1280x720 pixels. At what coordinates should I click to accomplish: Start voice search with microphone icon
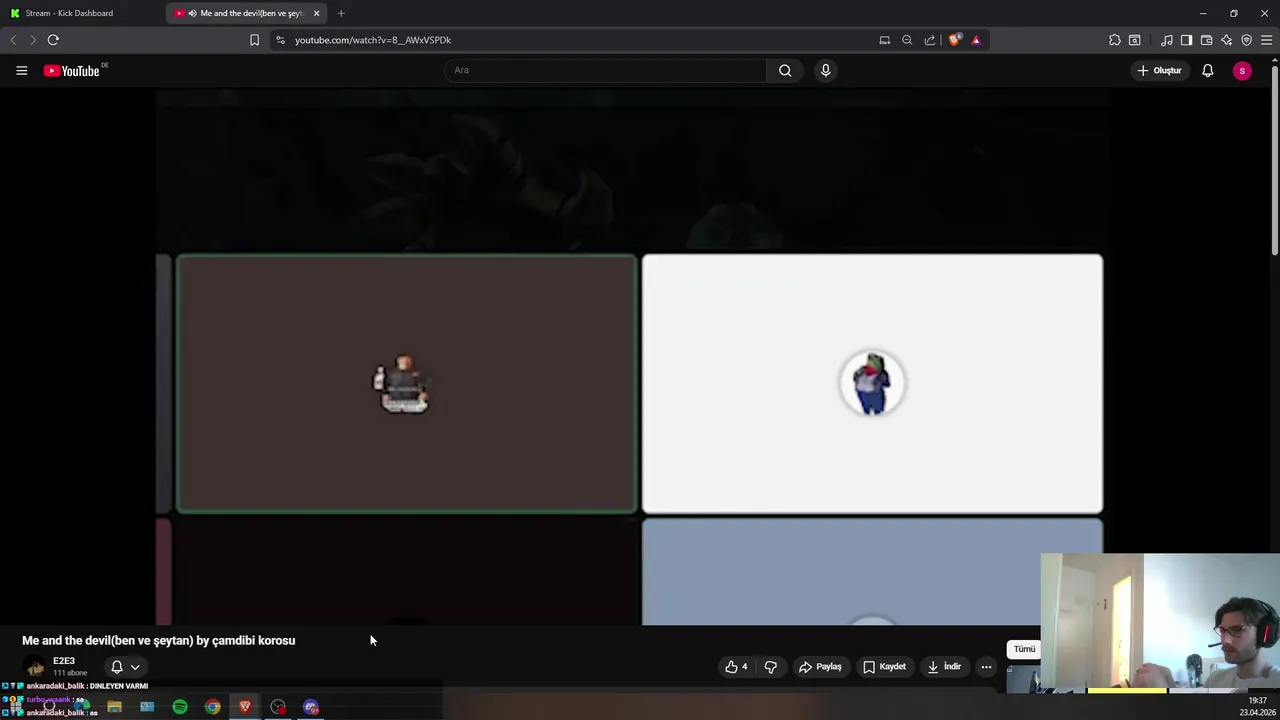pyautogui.click(x=825, y=70)
